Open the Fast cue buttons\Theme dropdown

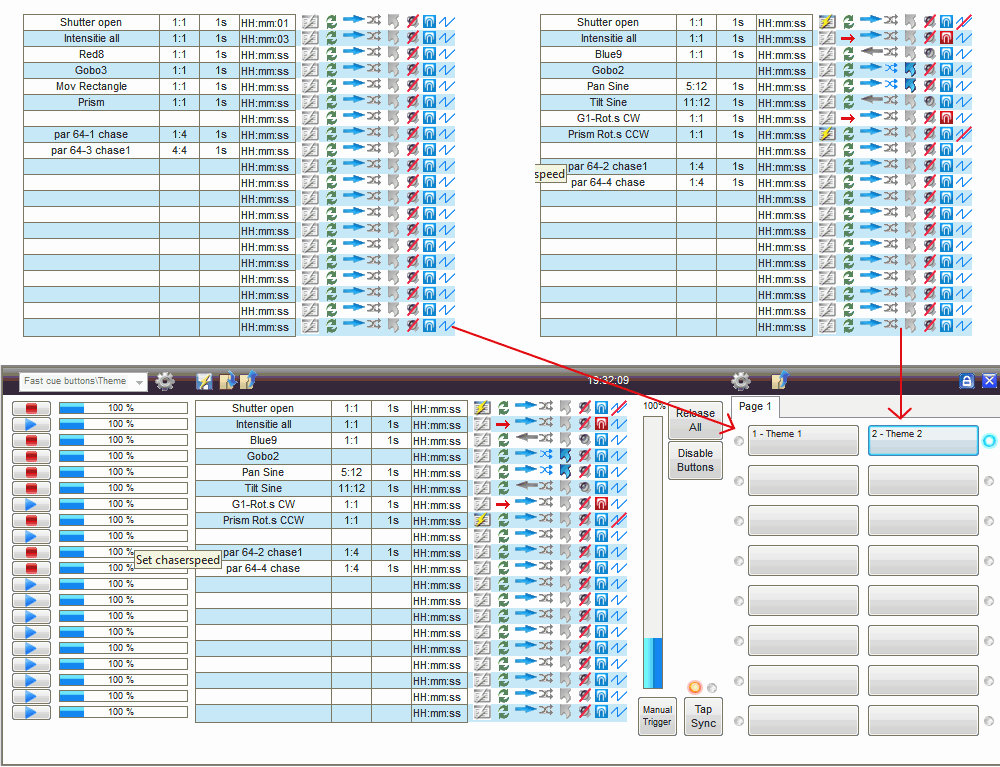click(83, 381)
